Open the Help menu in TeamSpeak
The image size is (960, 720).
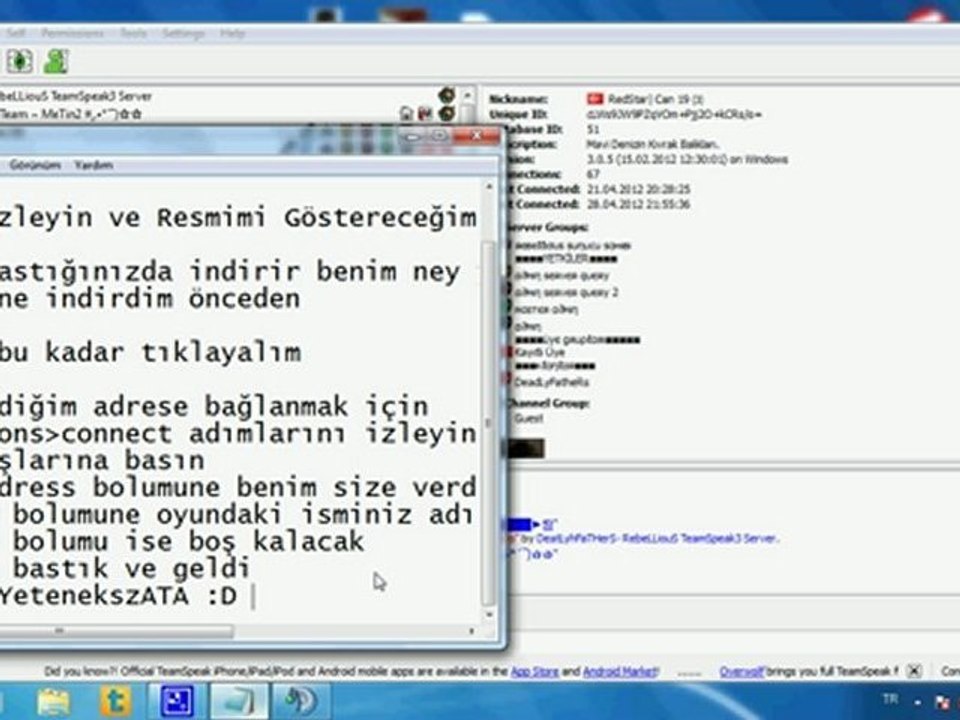[x=233, y=33]
